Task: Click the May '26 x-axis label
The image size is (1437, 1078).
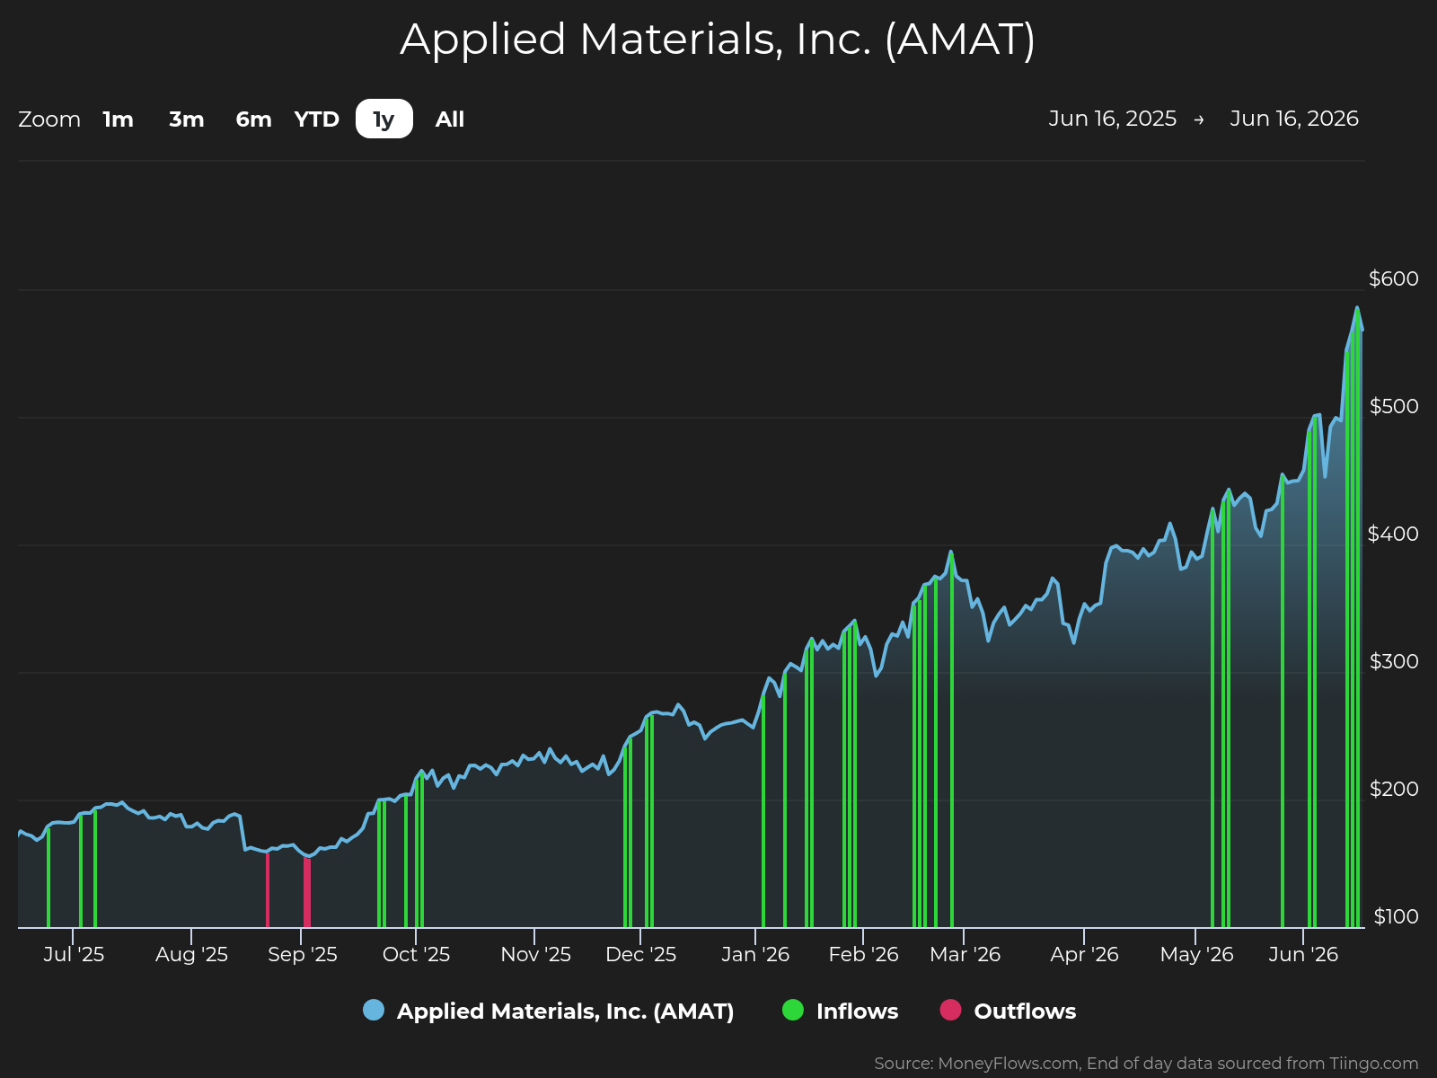Action: [1196, 954]
